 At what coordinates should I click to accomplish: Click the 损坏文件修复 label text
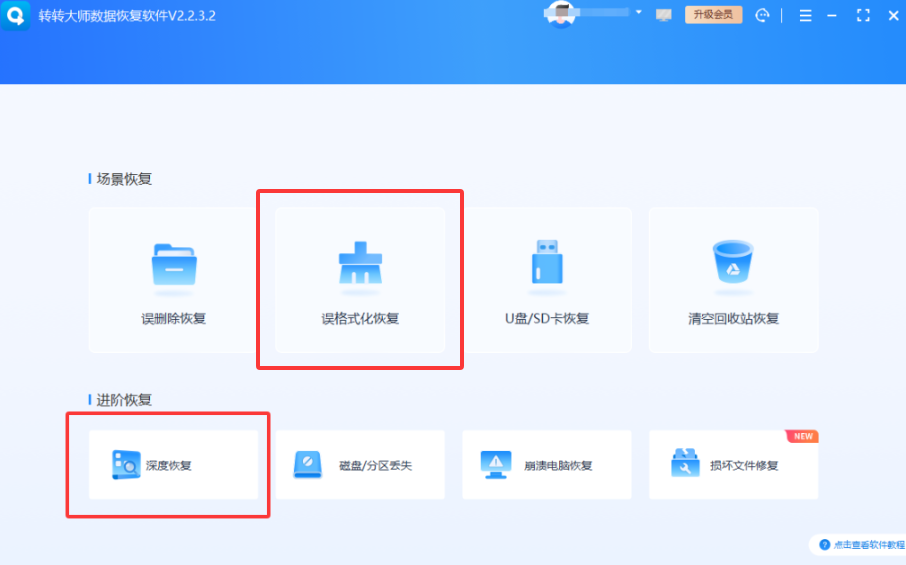click(744, 466)
